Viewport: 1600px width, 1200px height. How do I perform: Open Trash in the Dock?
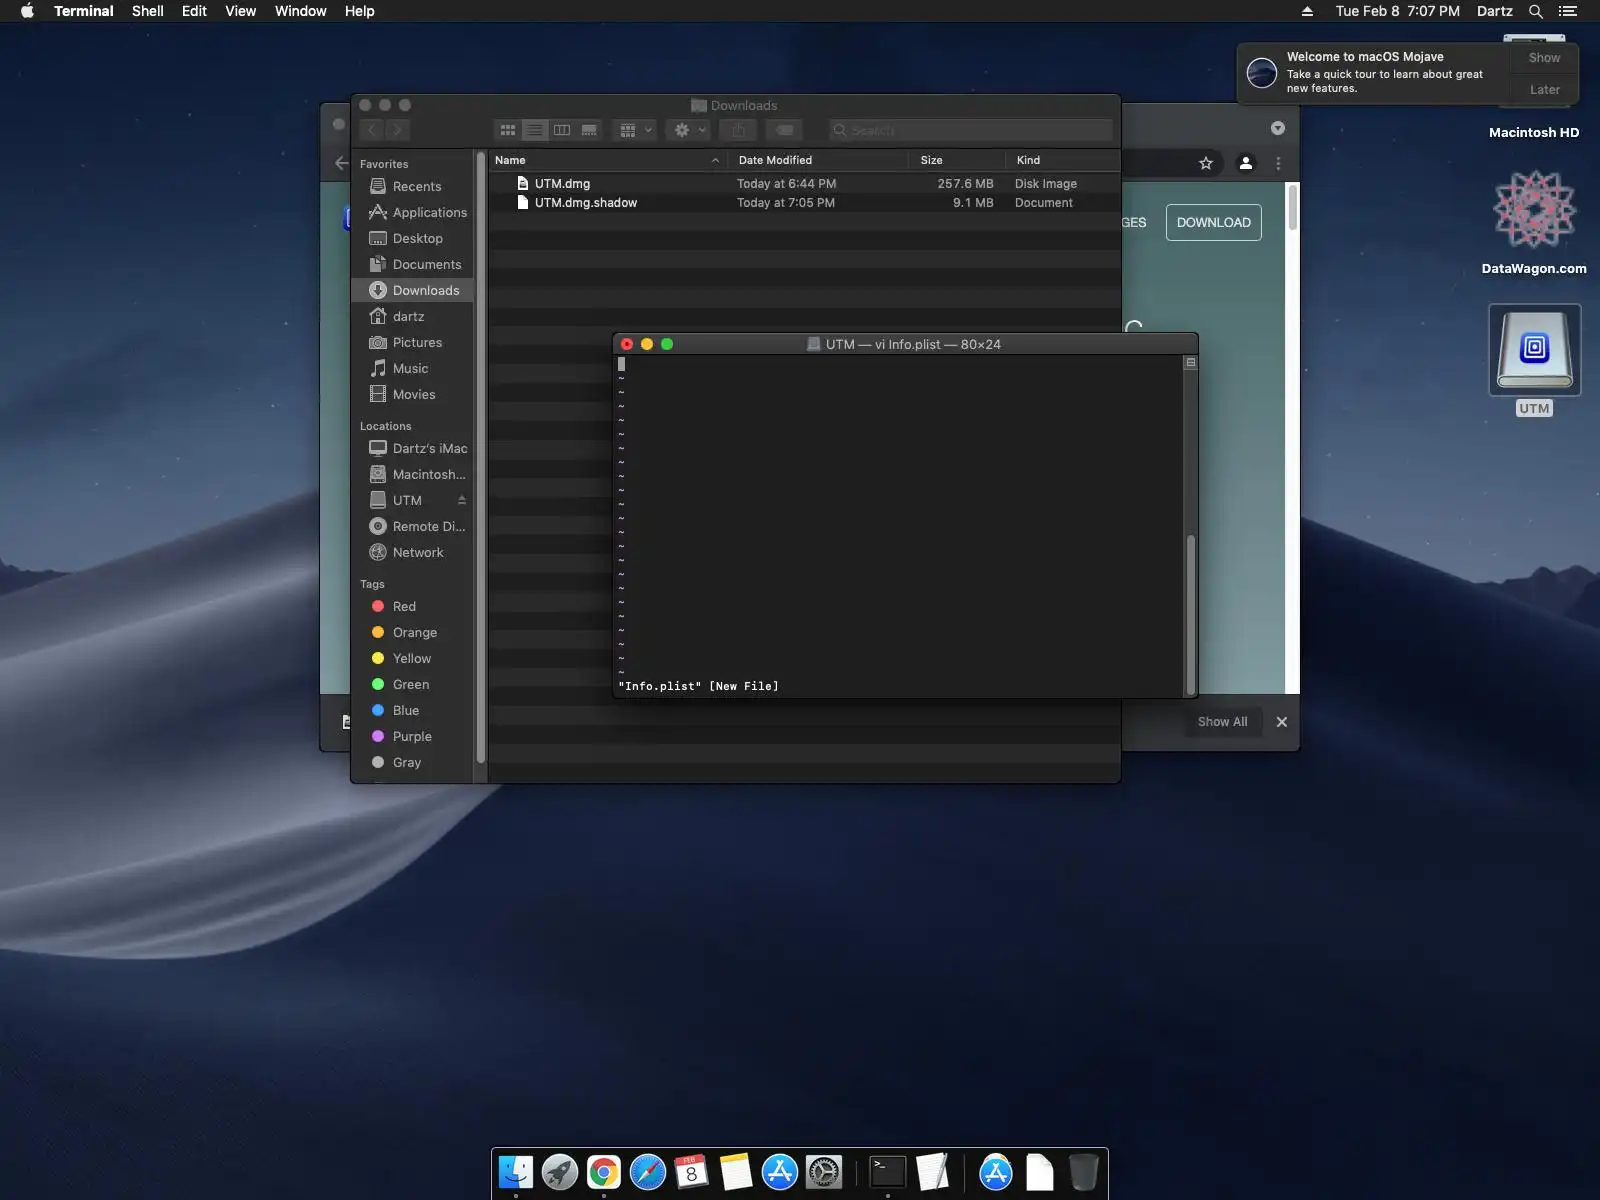coord(1083,1172)
